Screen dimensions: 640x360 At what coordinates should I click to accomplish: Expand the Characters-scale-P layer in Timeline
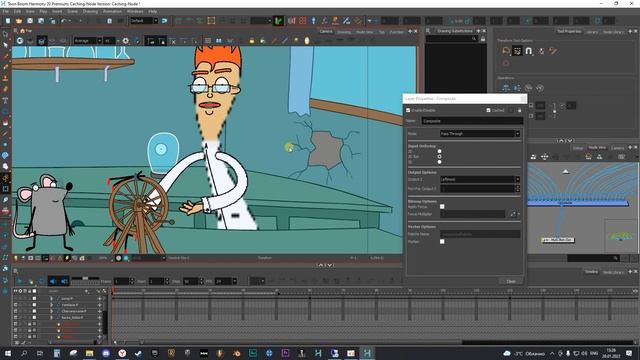coord(51,311)
